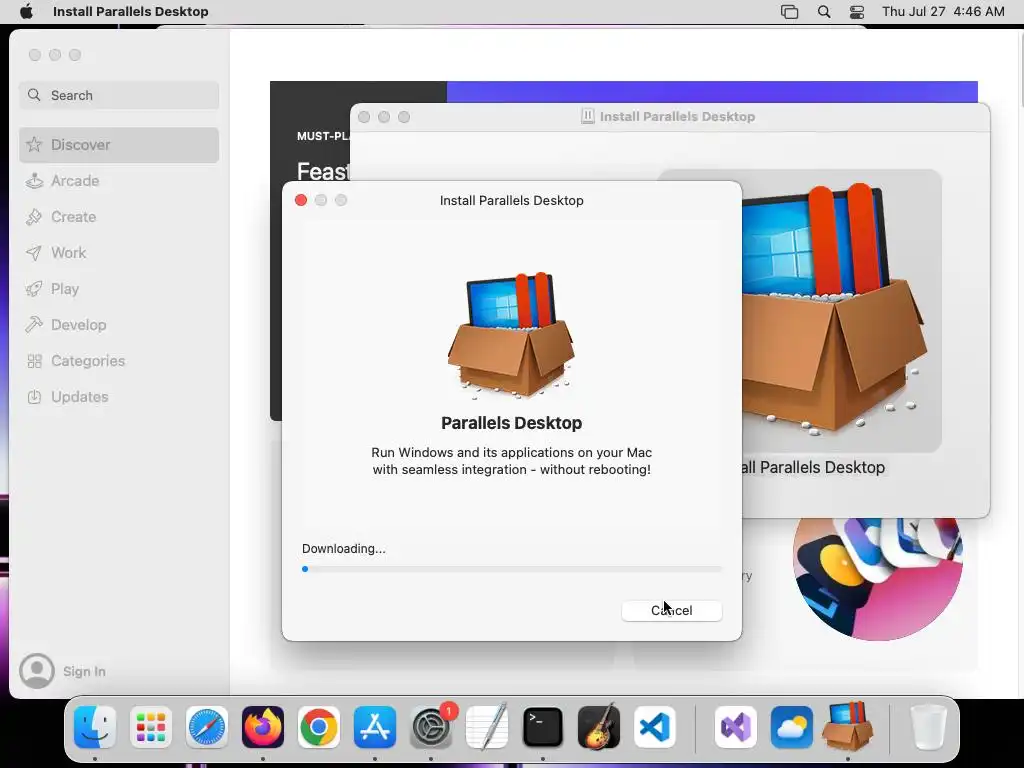
Task: Open Finder from the dock
Action: 95,727
